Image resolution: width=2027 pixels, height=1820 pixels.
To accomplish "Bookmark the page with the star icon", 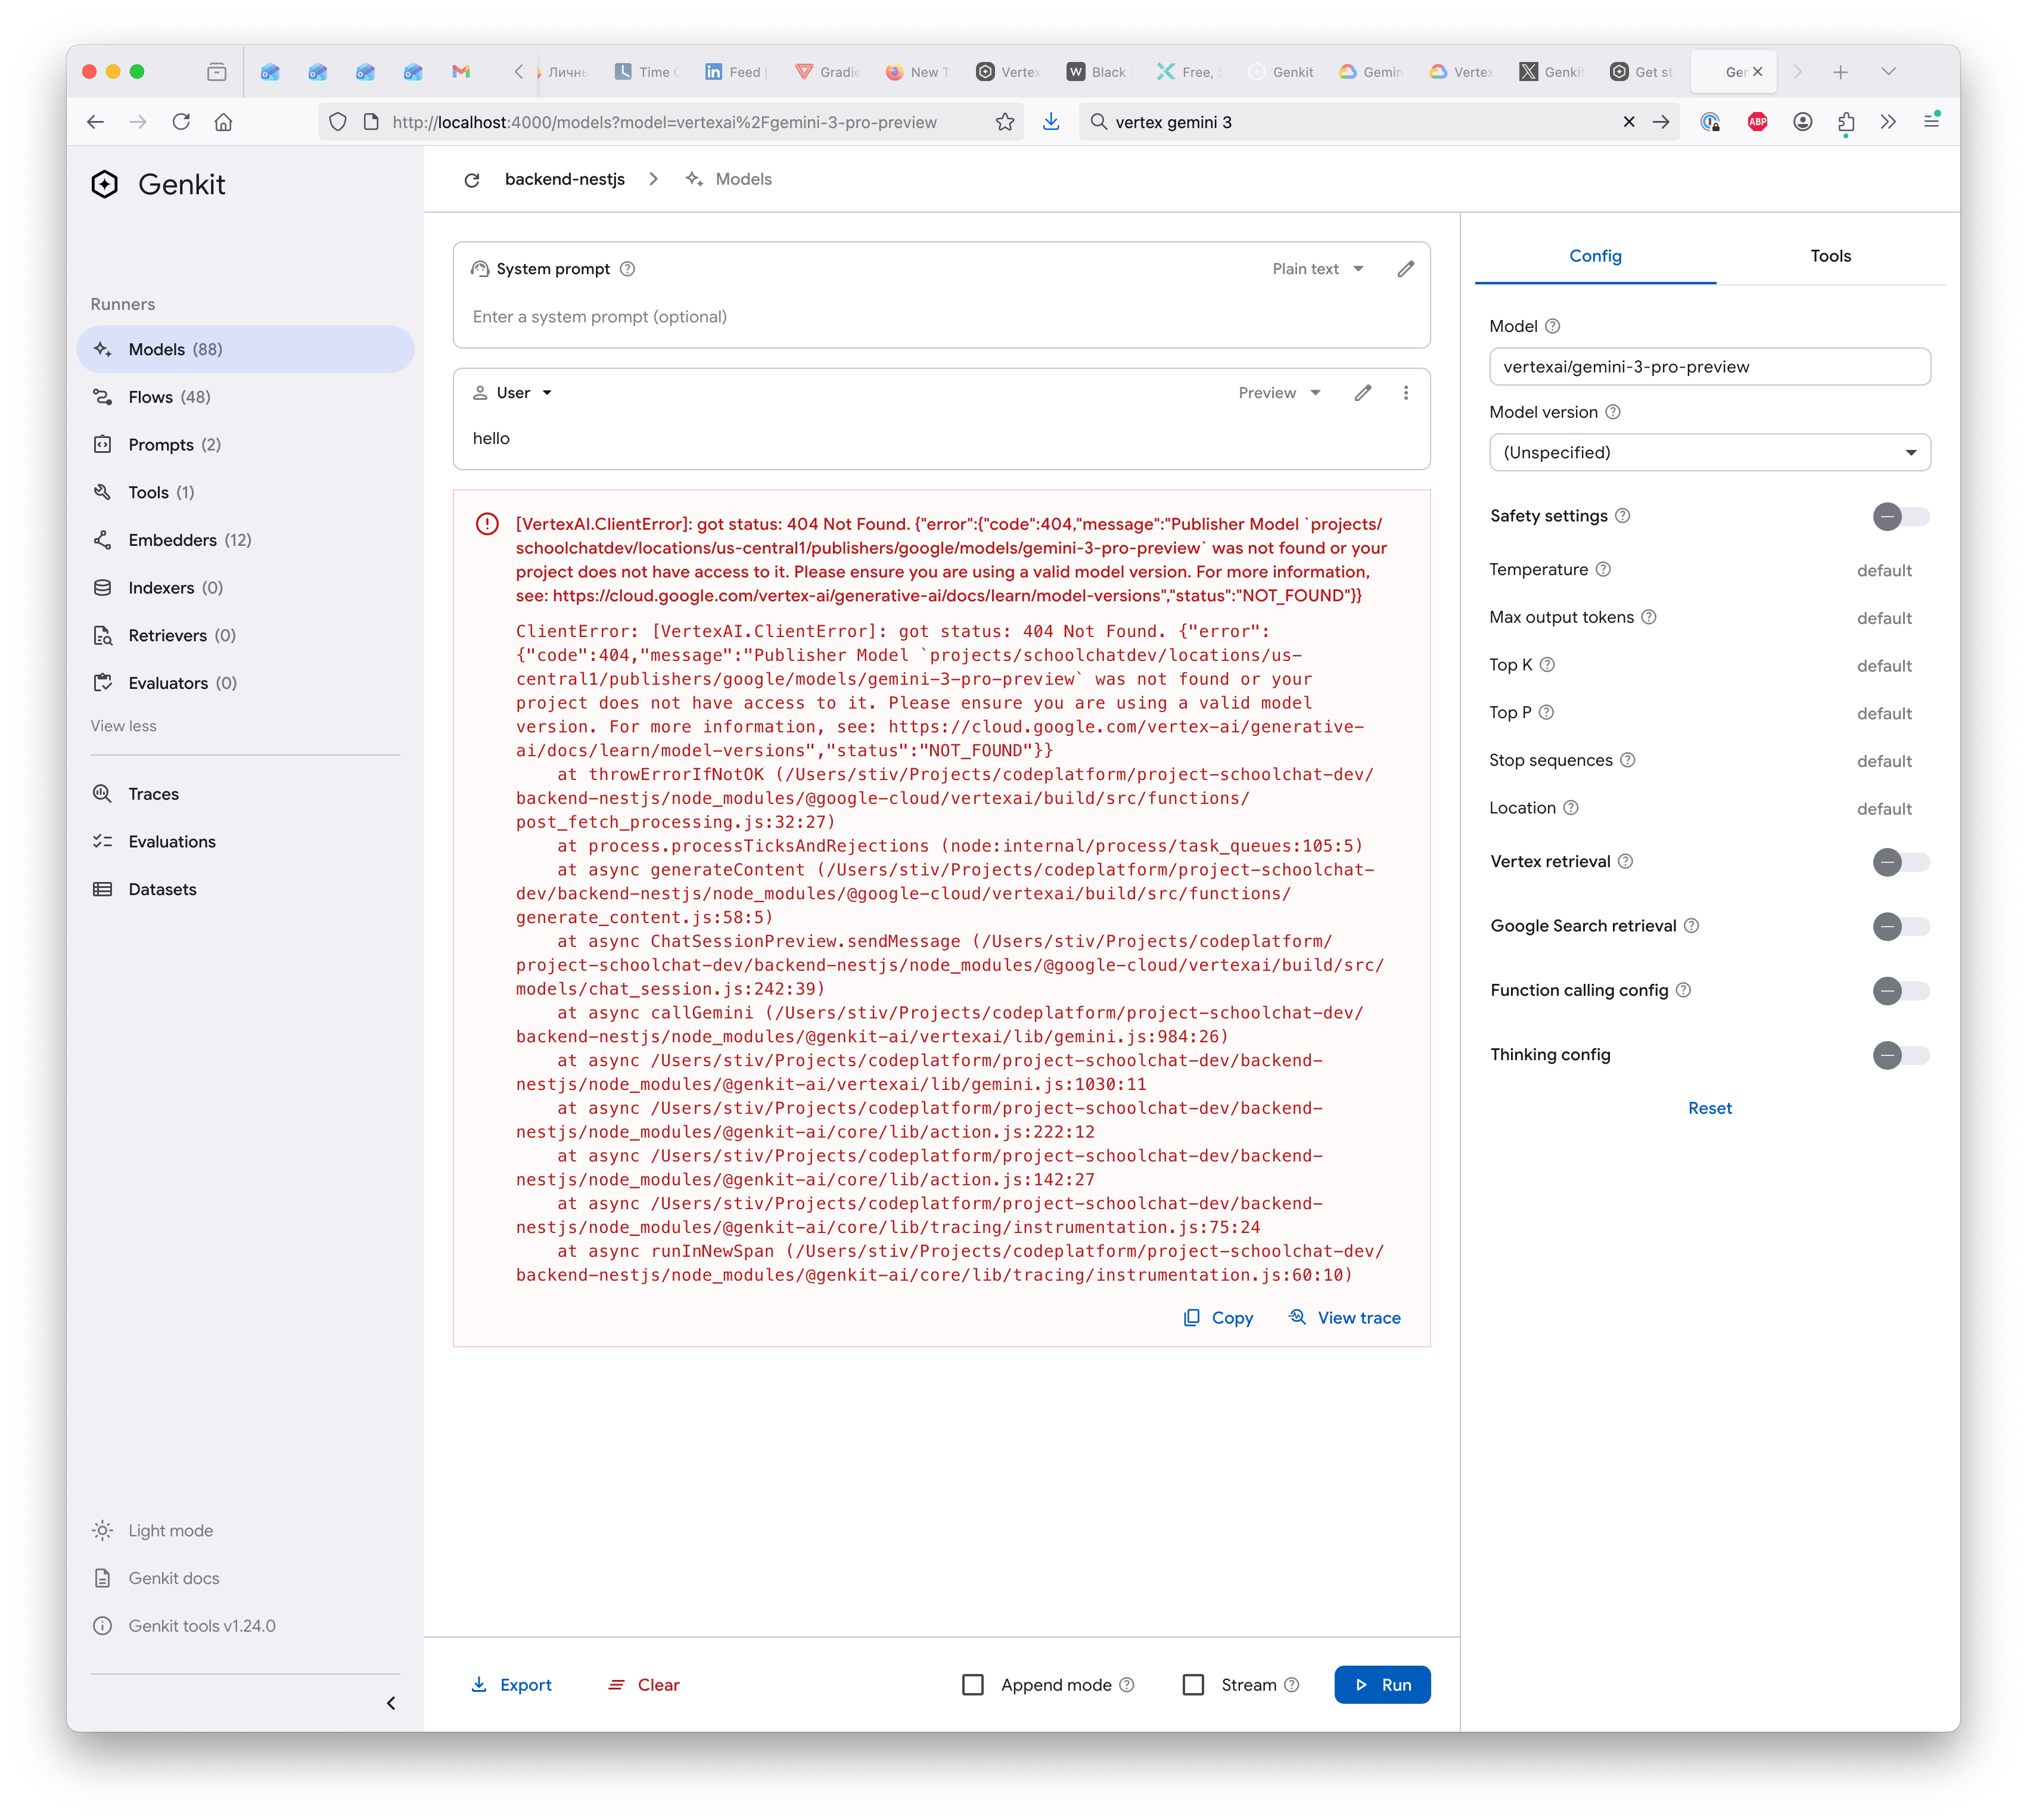I will click(x=1005, y=122).
